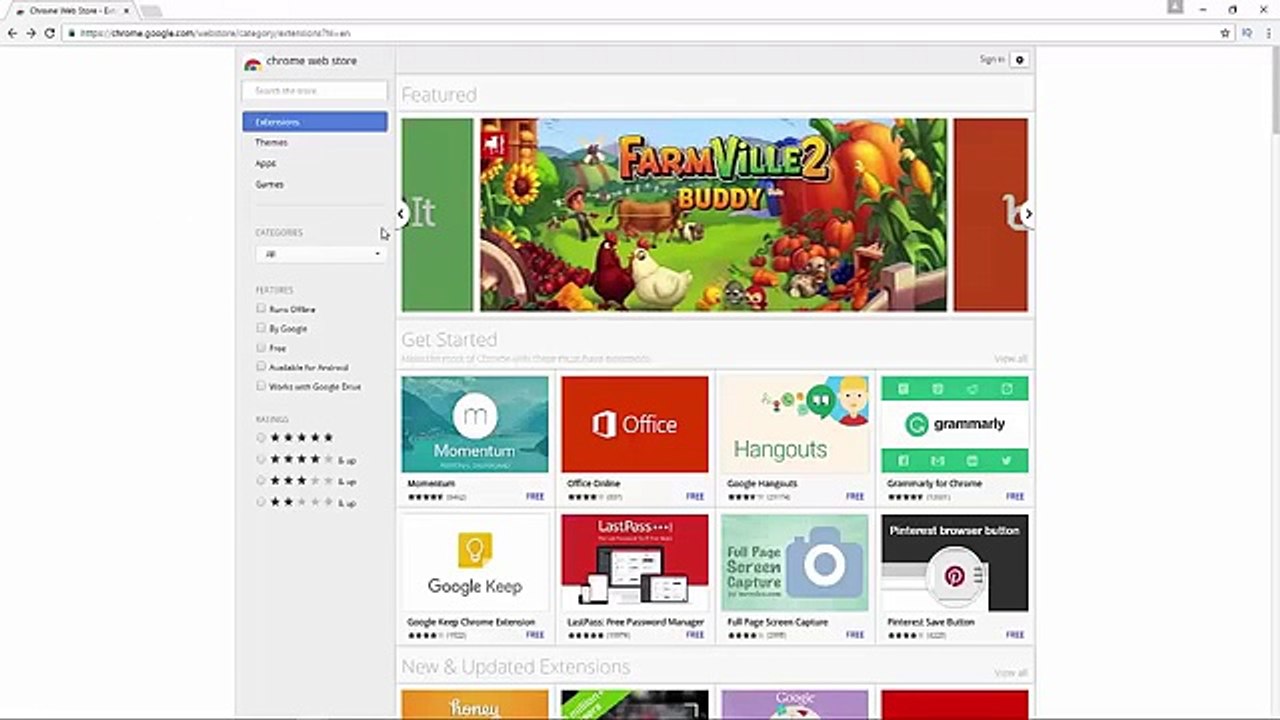Click FREE button under Office Online
The image size is (1280, 720).
click(x=695, y=496)
